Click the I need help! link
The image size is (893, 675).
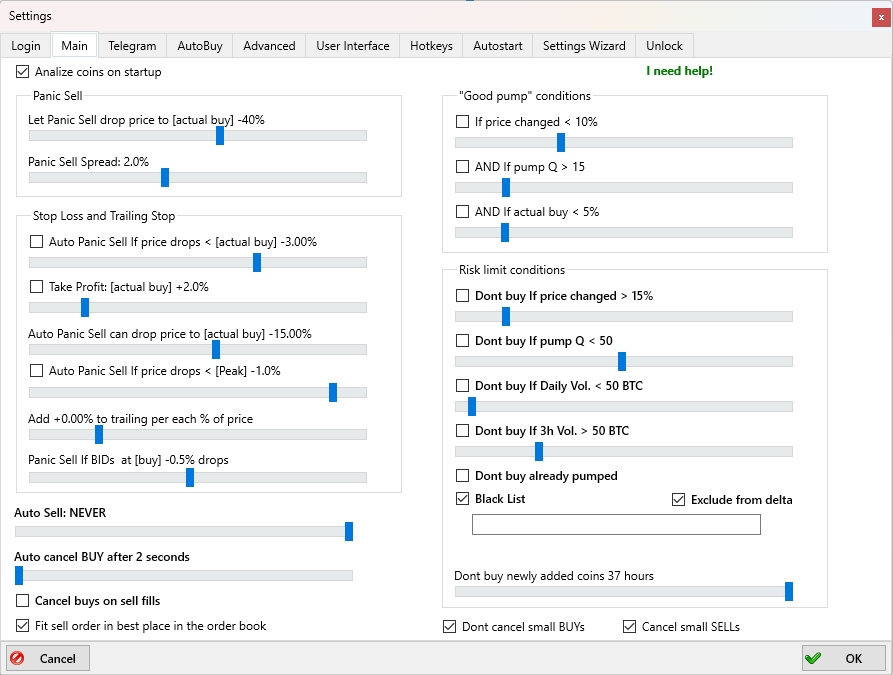point(679,71)
